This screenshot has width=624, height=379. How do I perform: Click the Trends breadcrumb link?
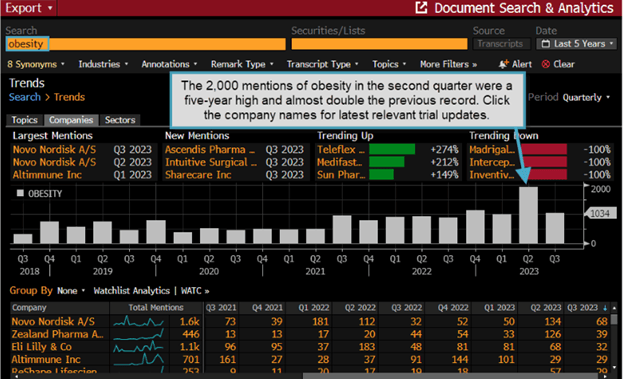tap(69, 97)
